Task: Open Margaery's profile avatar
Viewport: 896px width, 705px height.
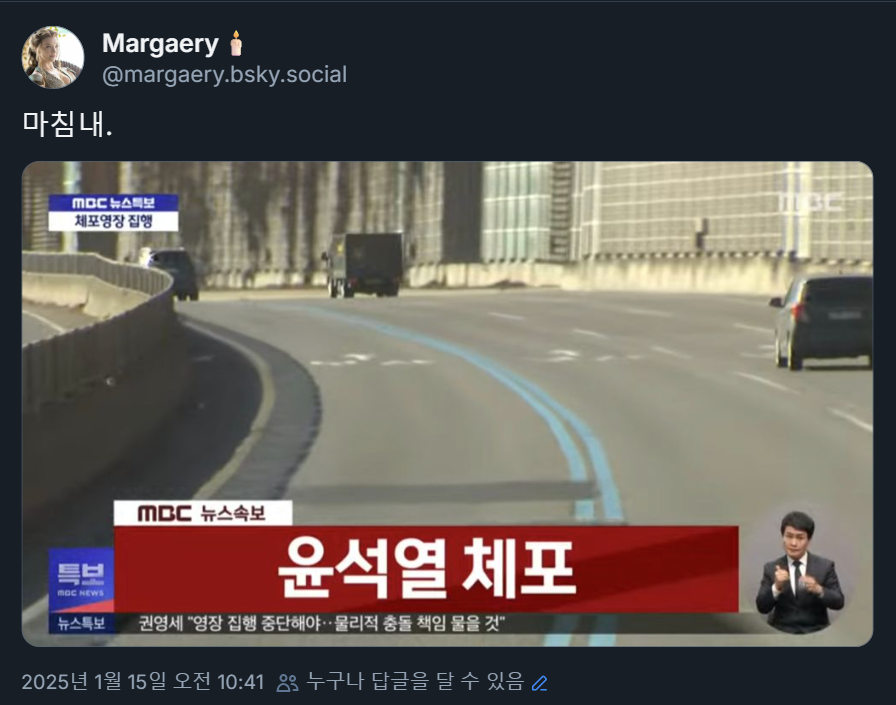Action: 53,57
